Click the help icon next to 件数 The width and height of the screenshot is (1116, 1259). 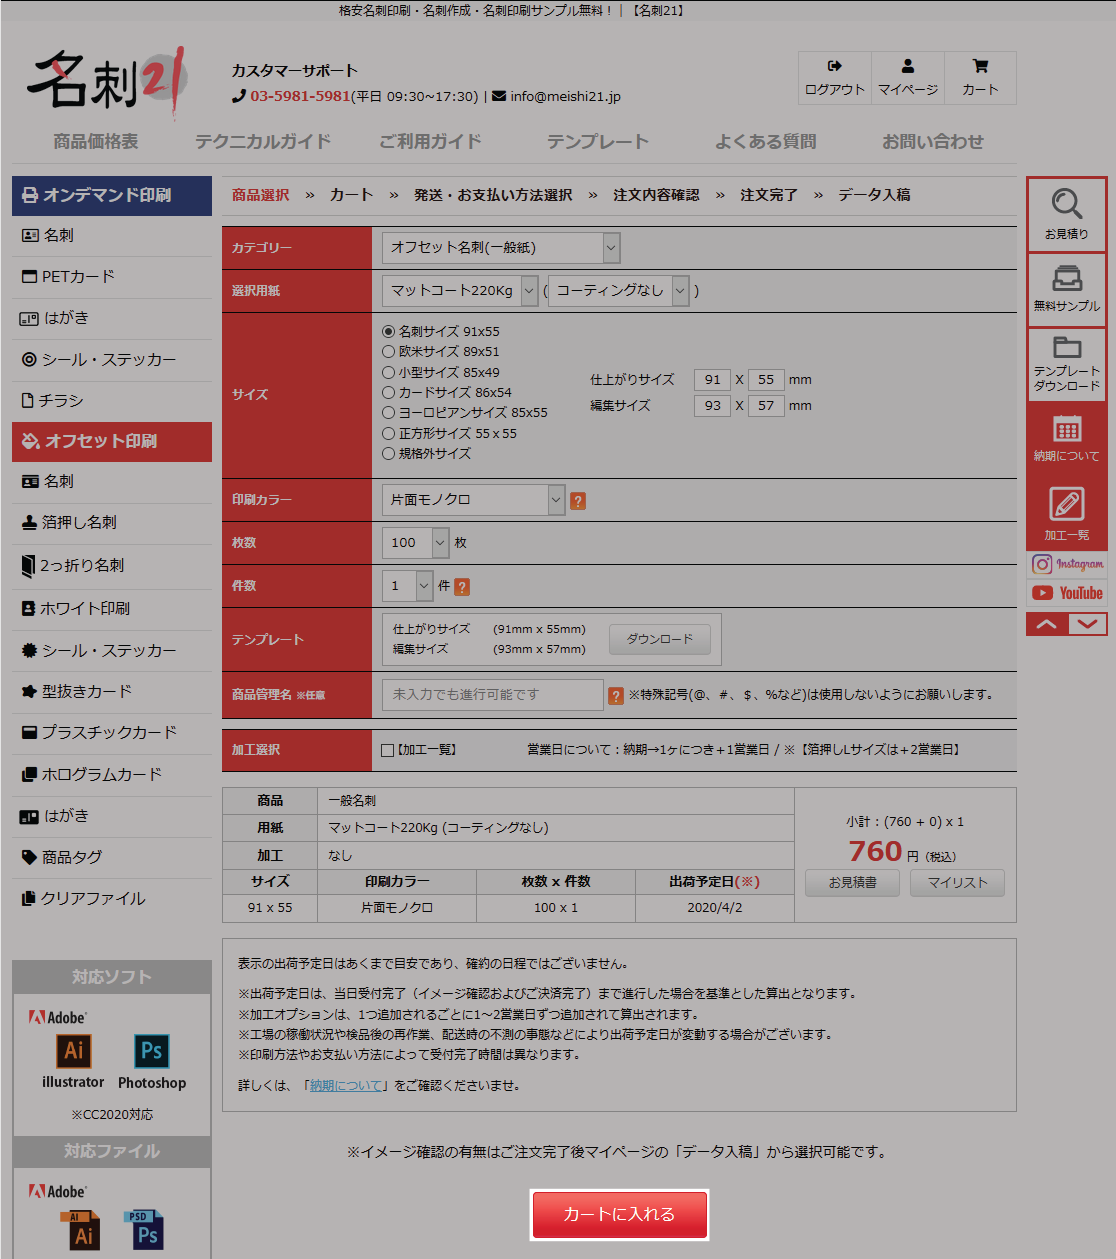[462, 587]
